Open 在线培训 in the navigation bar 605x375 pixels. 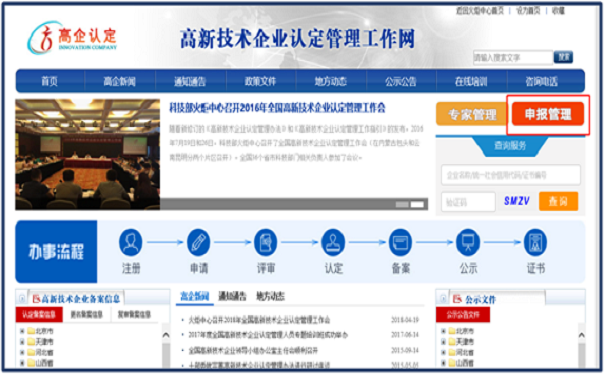click(471, 81)
